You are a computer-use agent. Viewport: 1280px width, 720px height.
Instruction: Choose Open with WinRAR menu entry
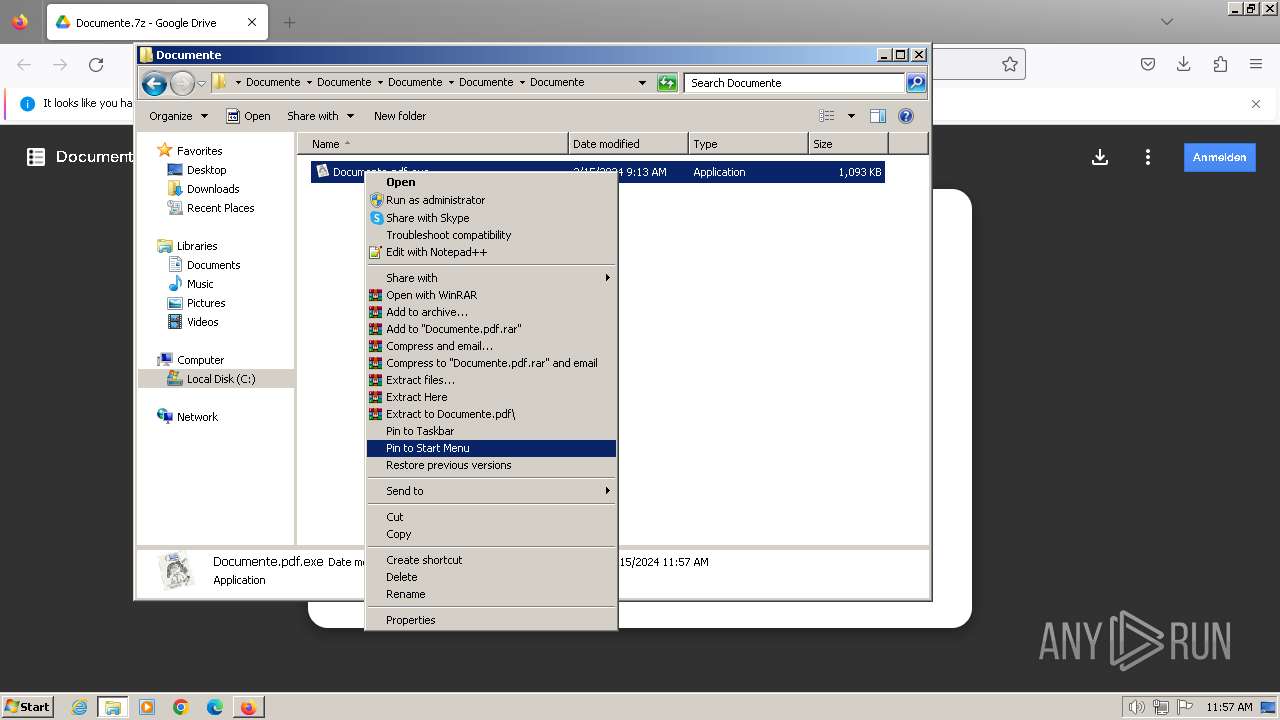pos(491,295)
